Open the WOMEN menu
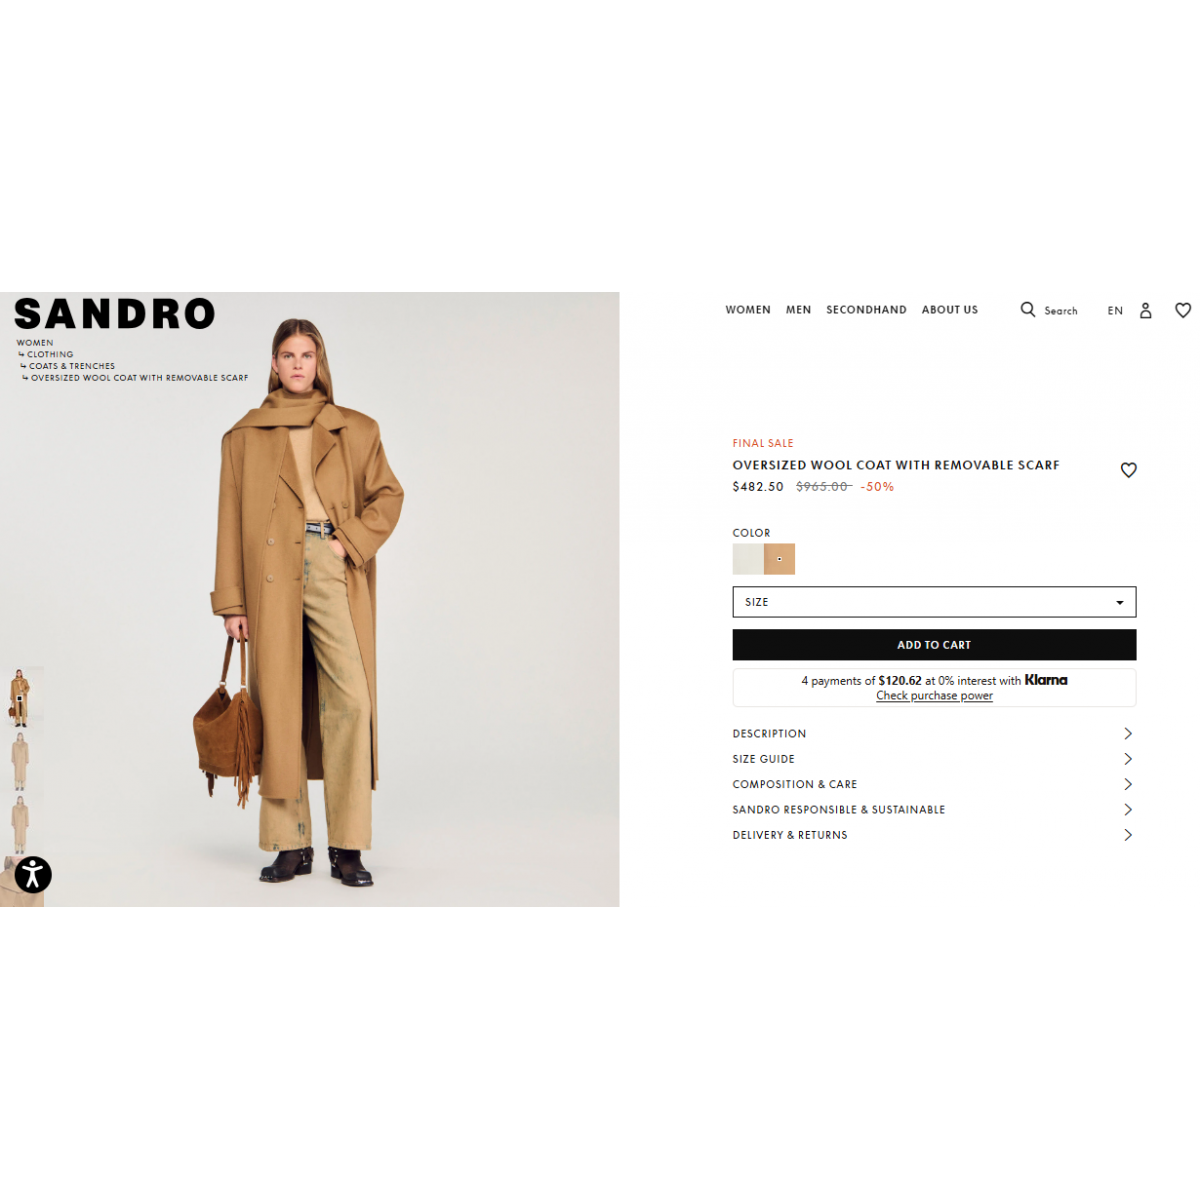1200x1200 pixels. [748, 310]
